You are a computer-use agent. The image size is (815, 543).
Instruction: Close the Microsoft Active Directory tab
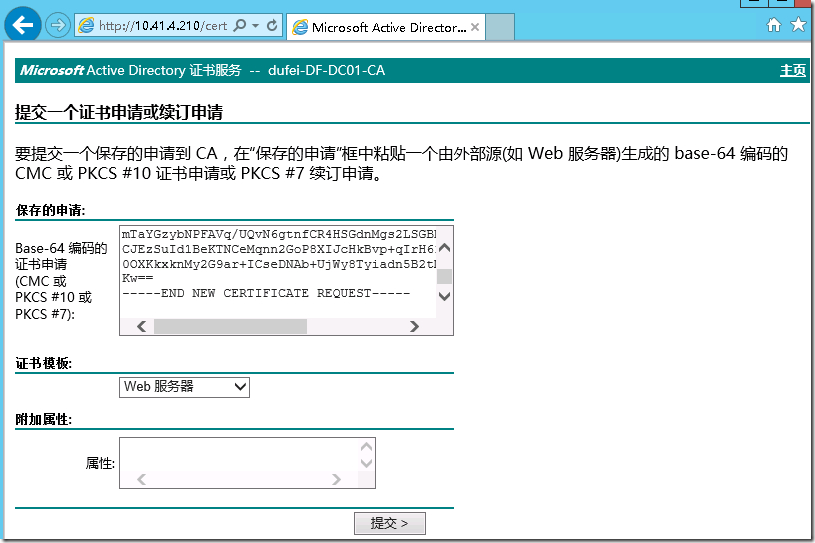pos(475,27)
